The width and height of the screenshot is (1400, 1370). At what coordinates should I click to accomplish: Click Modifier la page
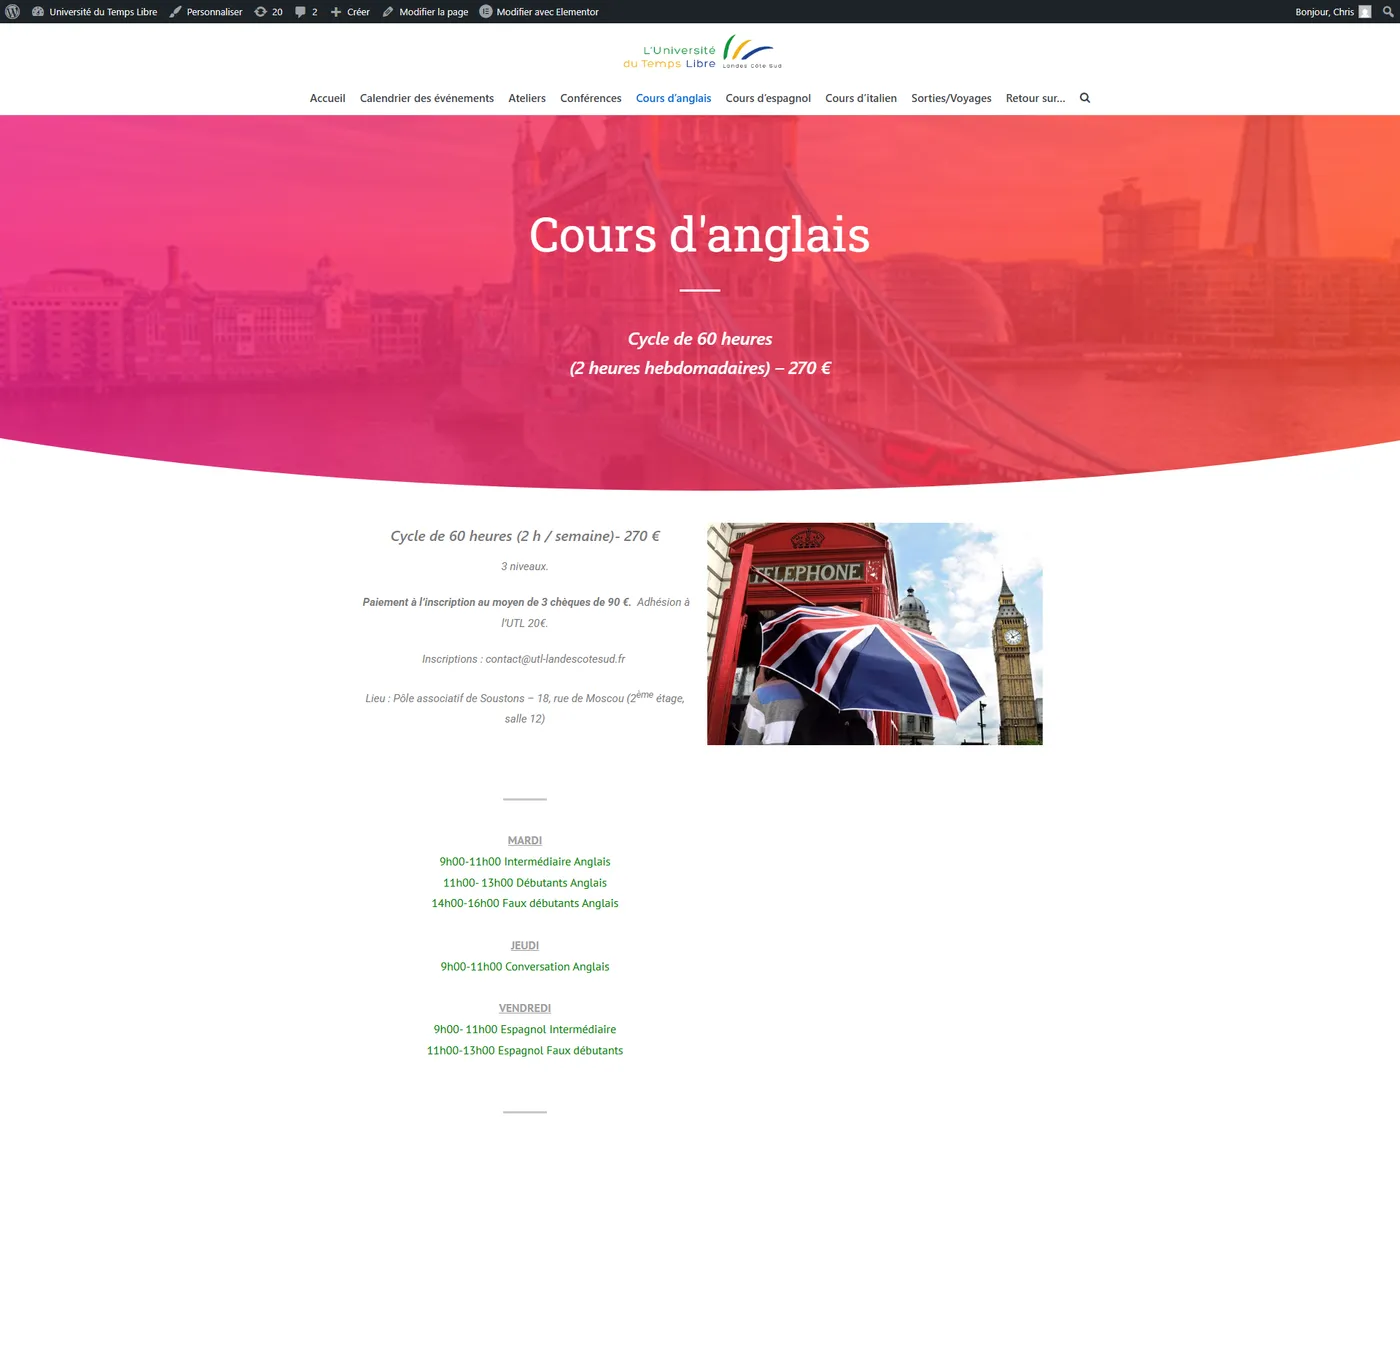[x=425, y=12]
